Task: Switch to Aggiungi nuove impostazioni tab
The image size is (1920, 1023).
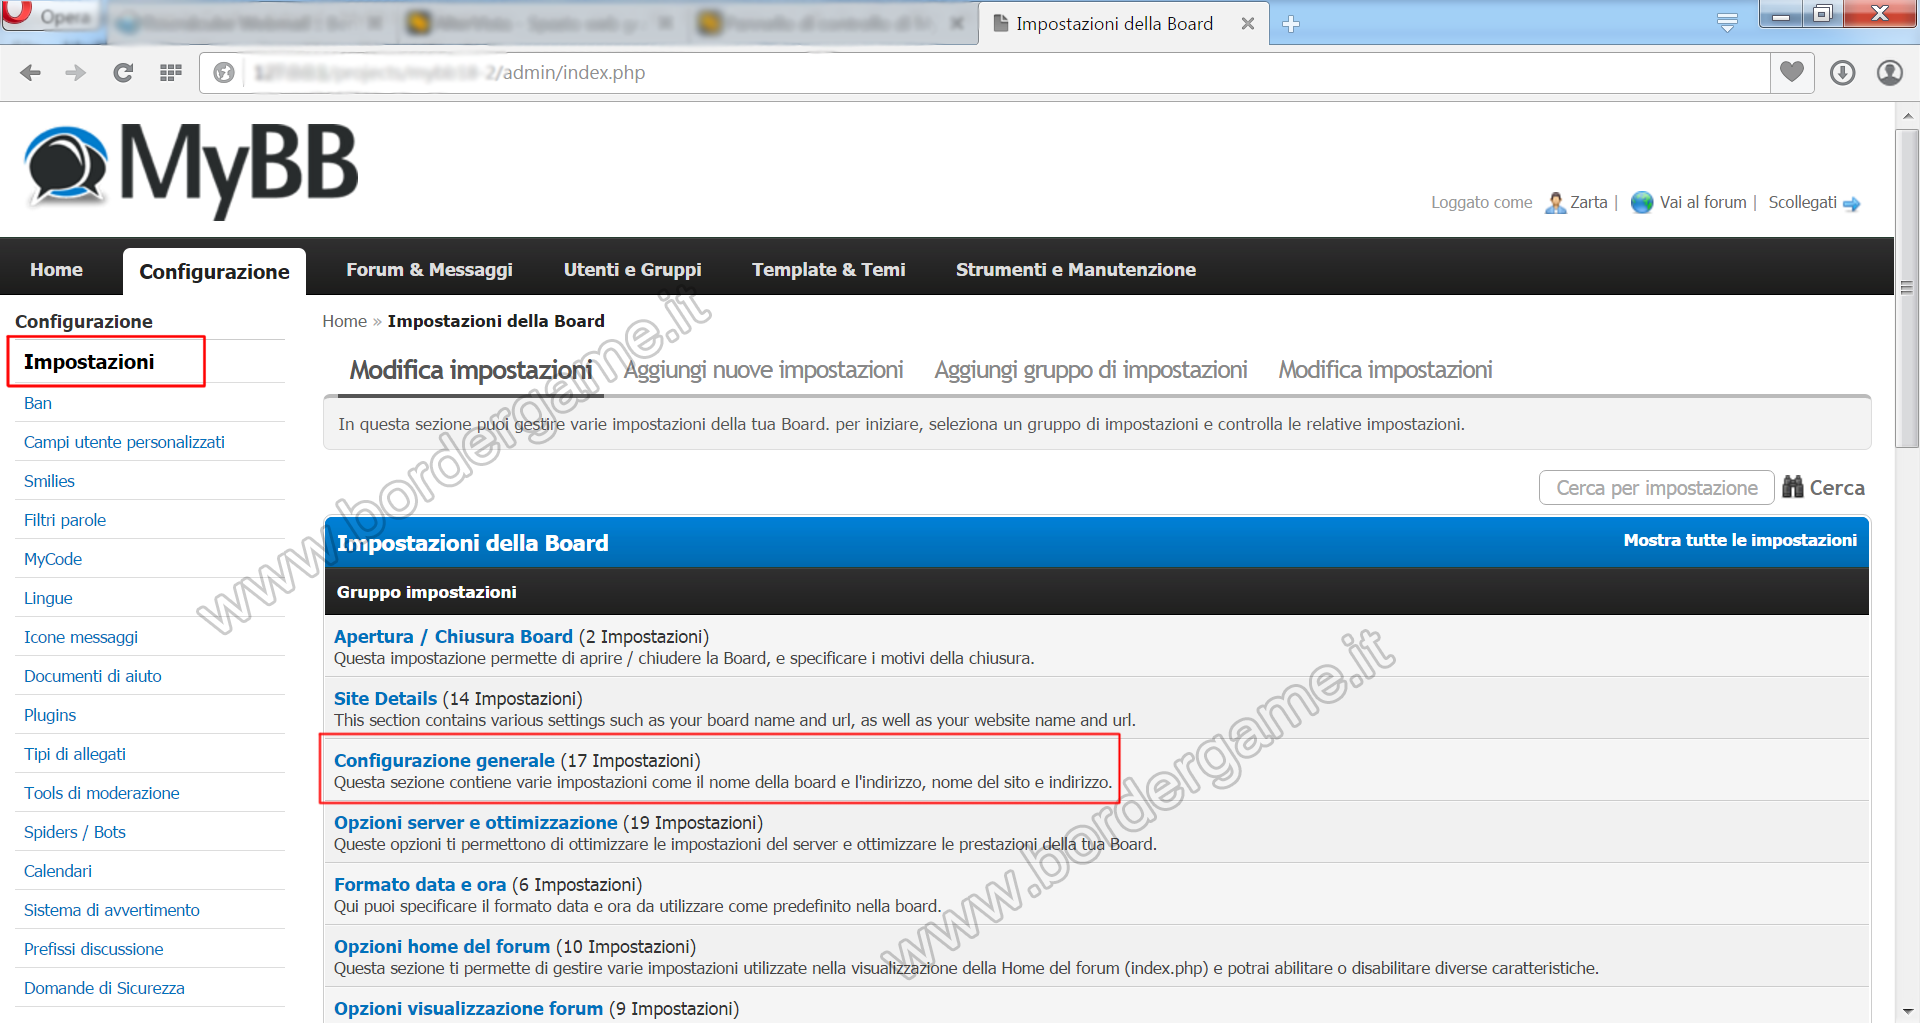Action: tap(763, 370)
